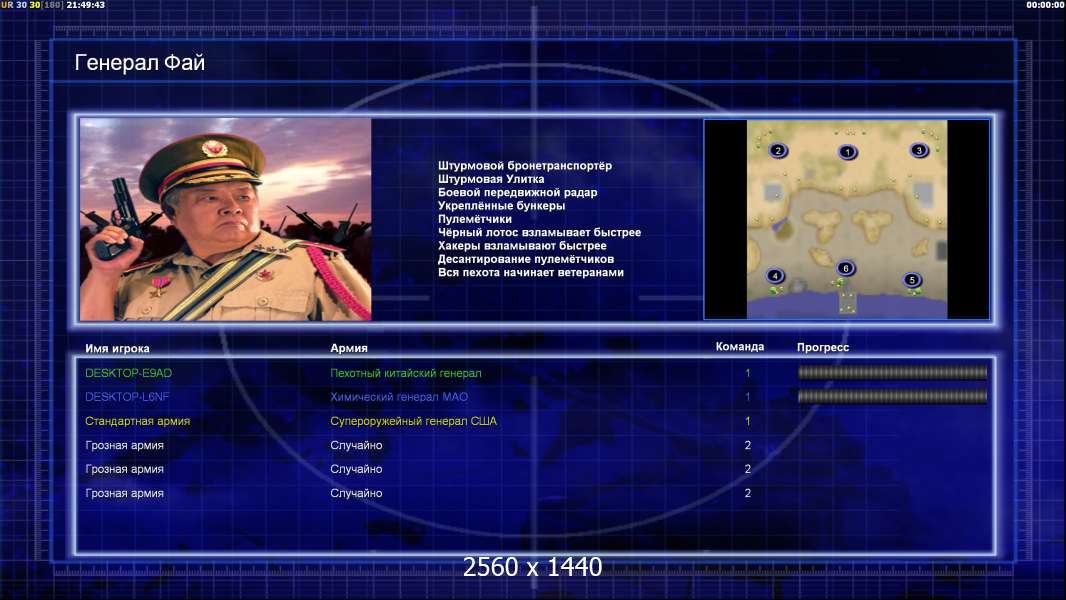Screen dimensions: 1066x600
Task: Click the 'Штурмовой бронетранспортёр' line
Action: (525, 166)
